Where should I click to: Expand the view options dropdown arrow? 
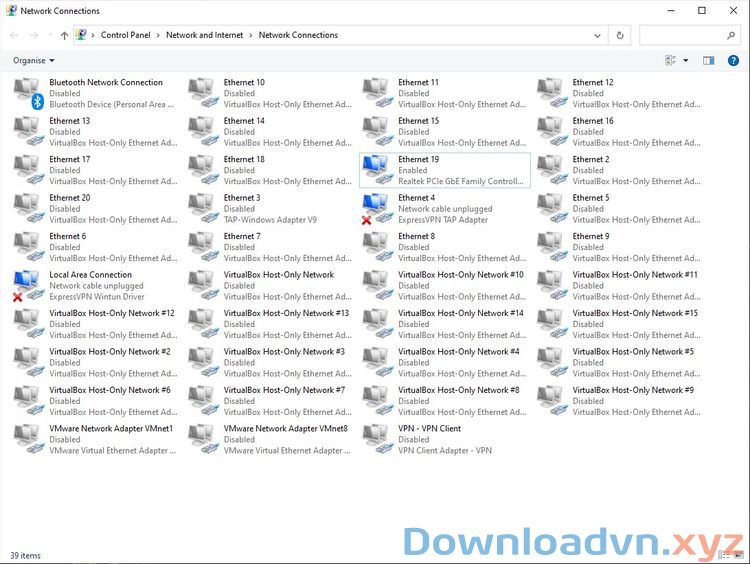[685, 60]
